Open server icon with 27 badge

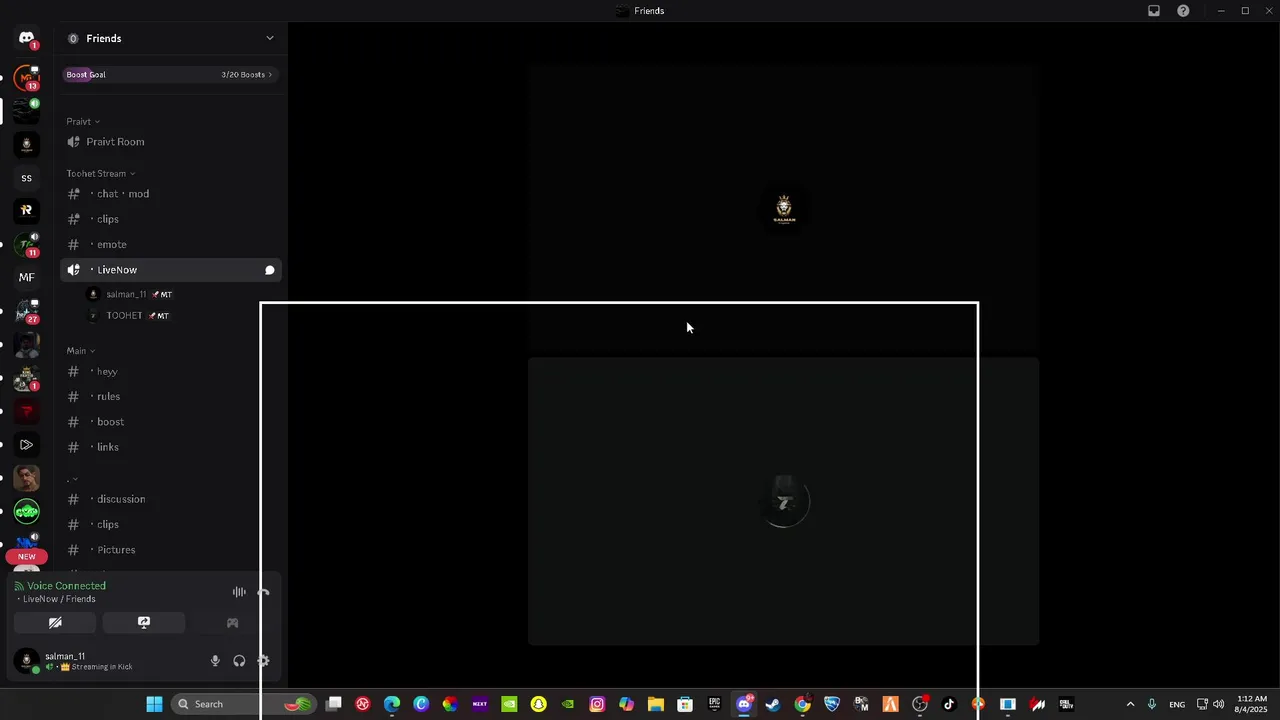click(x=27, y=311)
